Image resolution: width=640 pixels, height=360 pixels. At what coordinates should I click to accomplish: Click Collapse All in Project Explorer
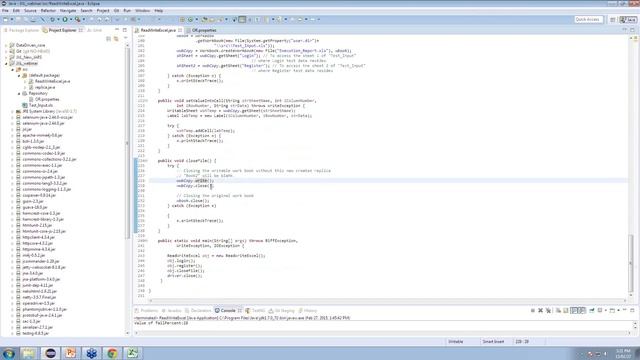109,38
